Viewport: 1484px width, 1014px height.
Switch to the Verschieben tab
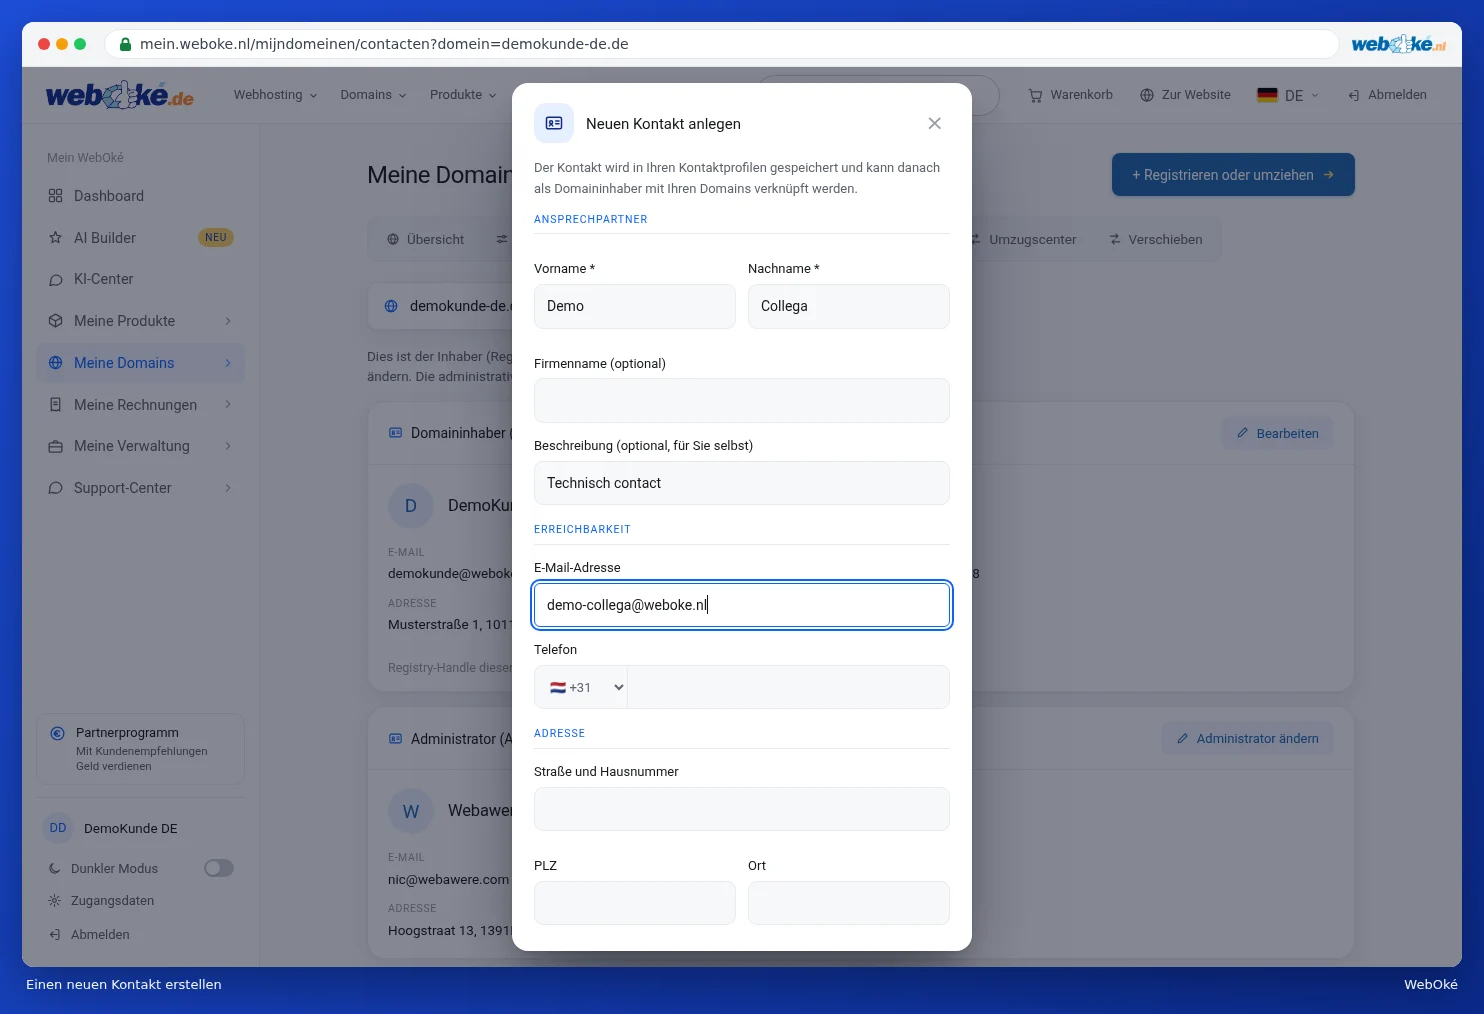(x=1156, y=240)
